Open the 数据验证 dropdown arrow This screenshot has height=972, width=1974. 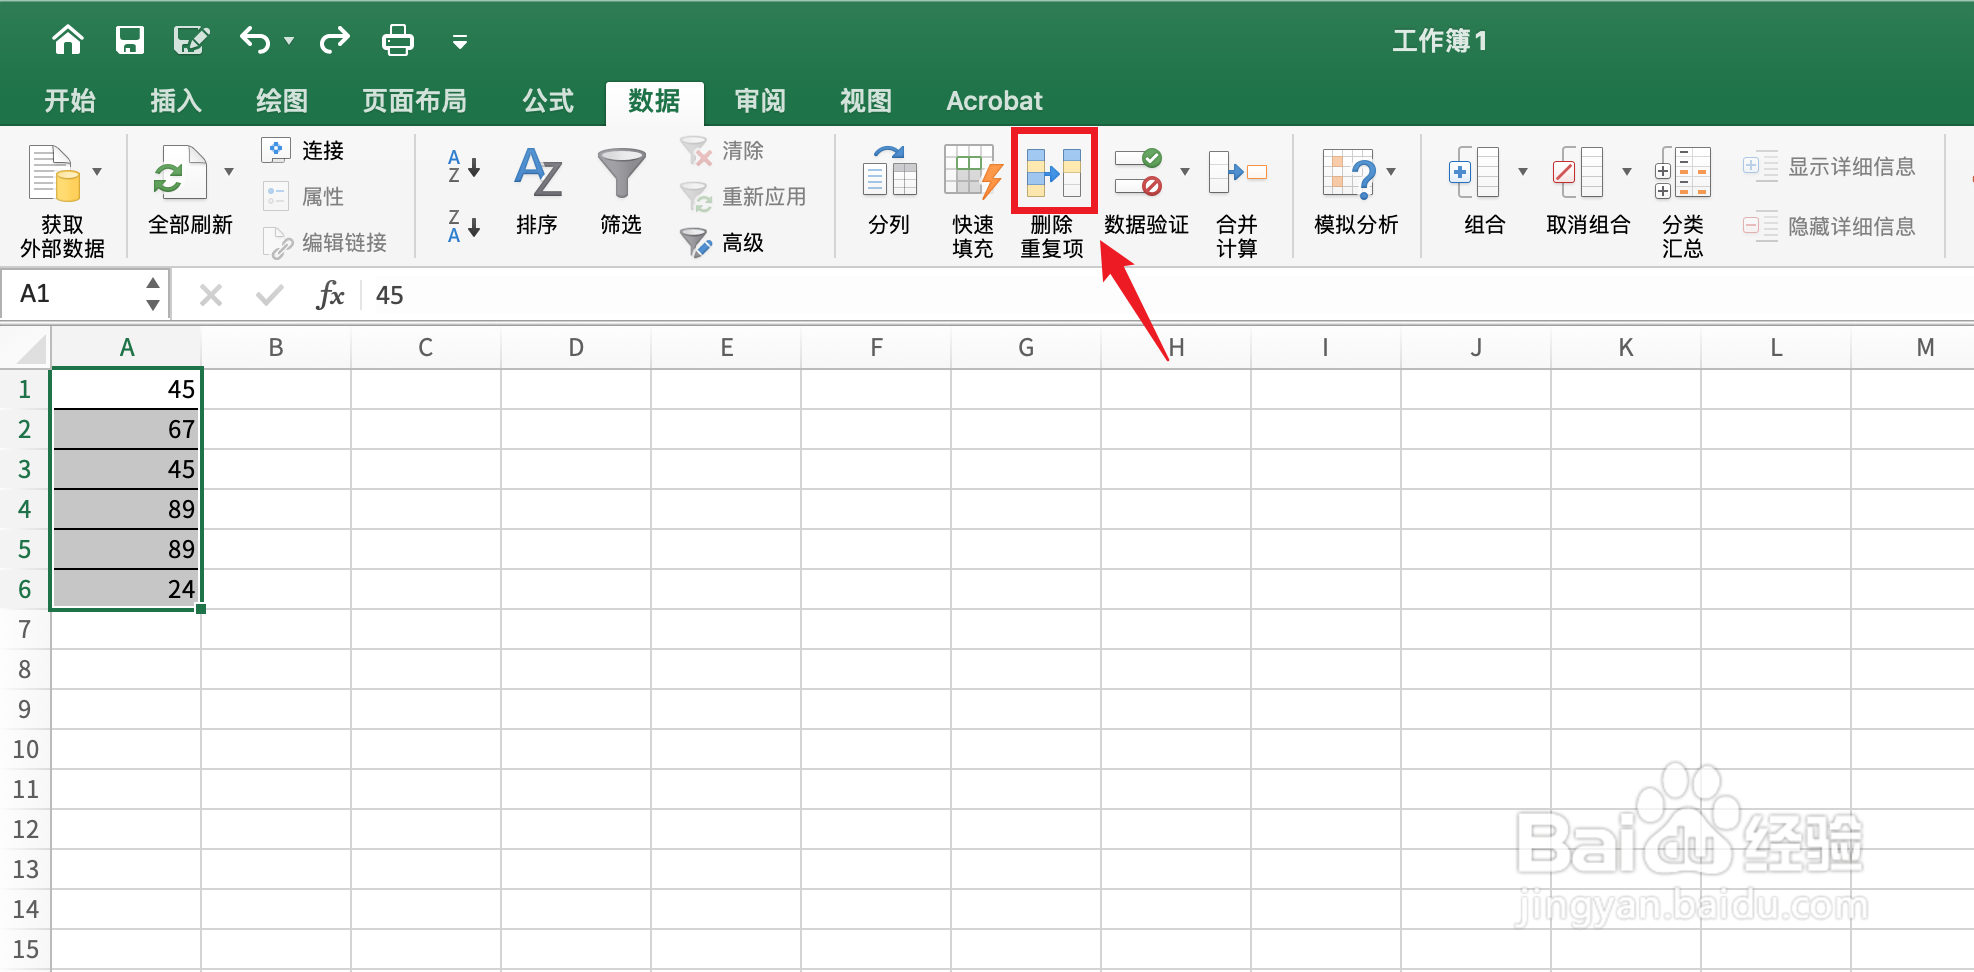pyautogui.click(x=1183, y=170)
